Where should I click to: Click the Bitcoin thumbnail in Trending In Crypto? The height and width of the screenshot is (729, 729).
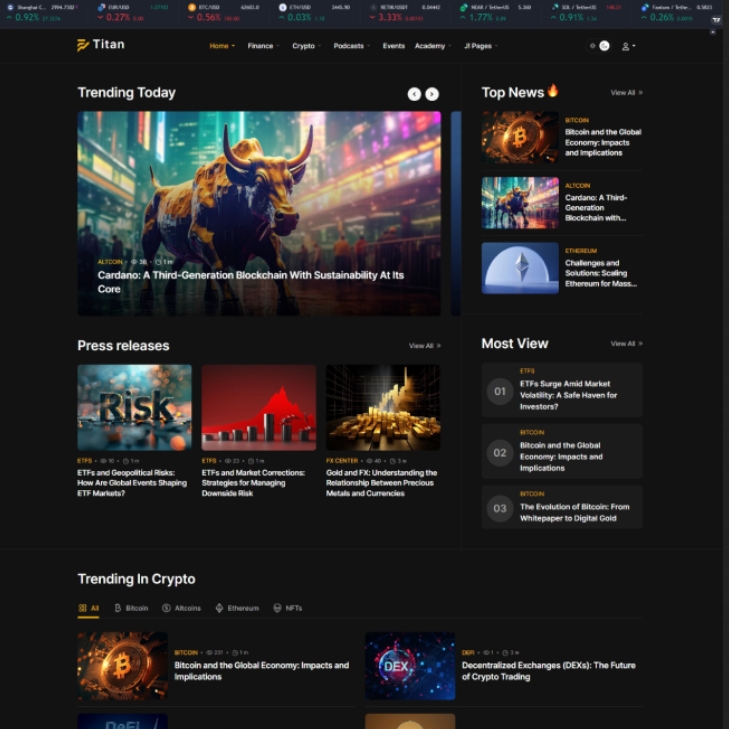click(x=122, y=666)
